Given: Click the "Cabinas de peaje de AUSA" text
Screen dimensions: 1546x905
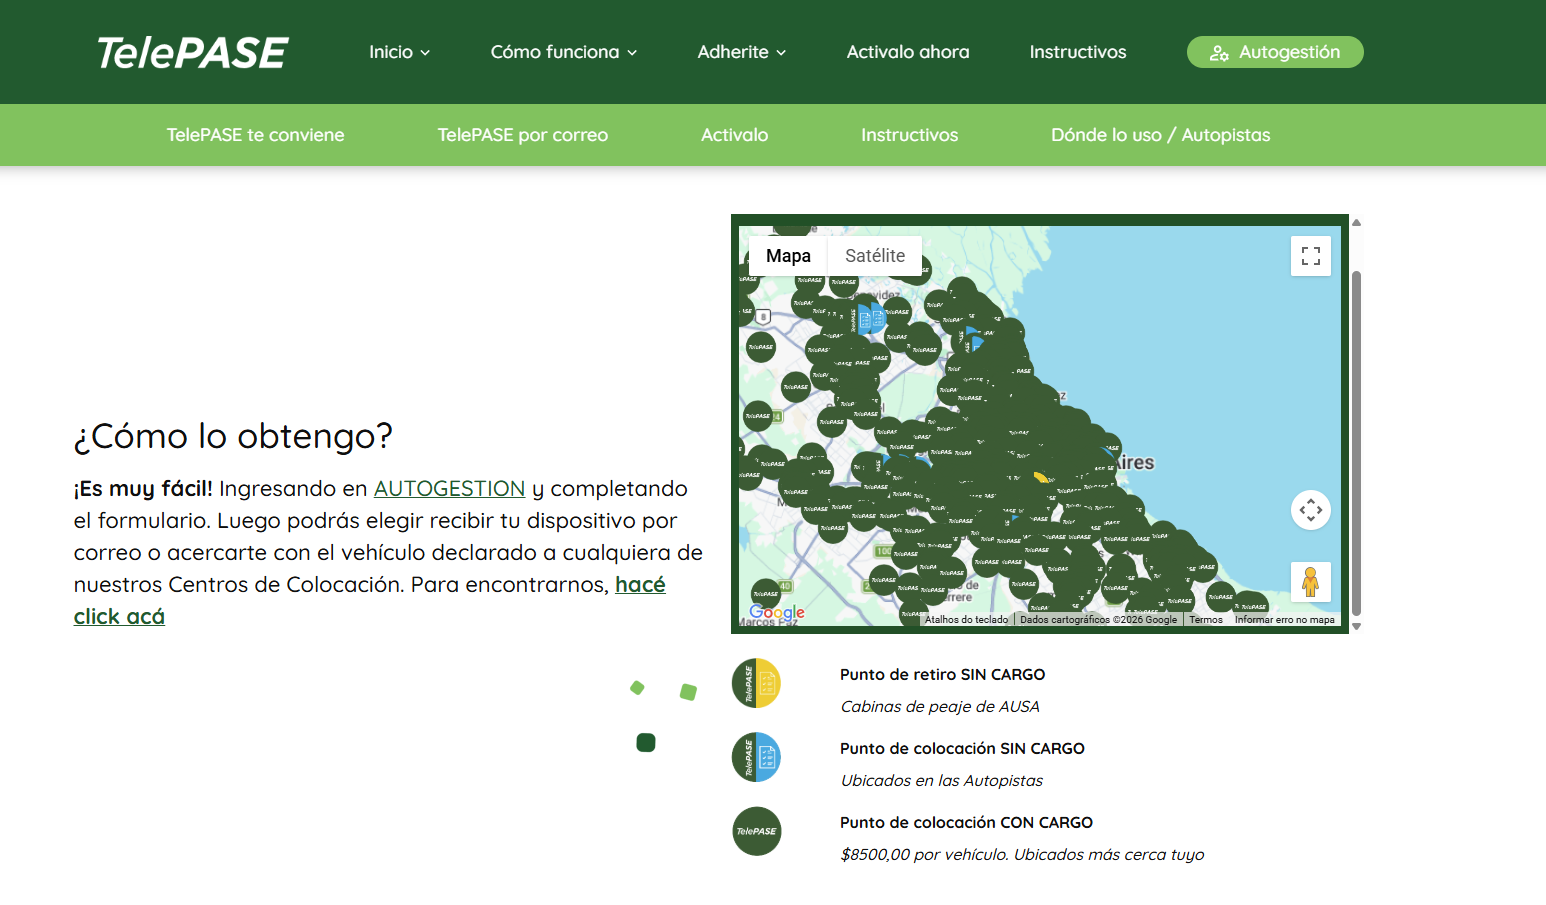Looking at the screenshot, I should [940, 707].
